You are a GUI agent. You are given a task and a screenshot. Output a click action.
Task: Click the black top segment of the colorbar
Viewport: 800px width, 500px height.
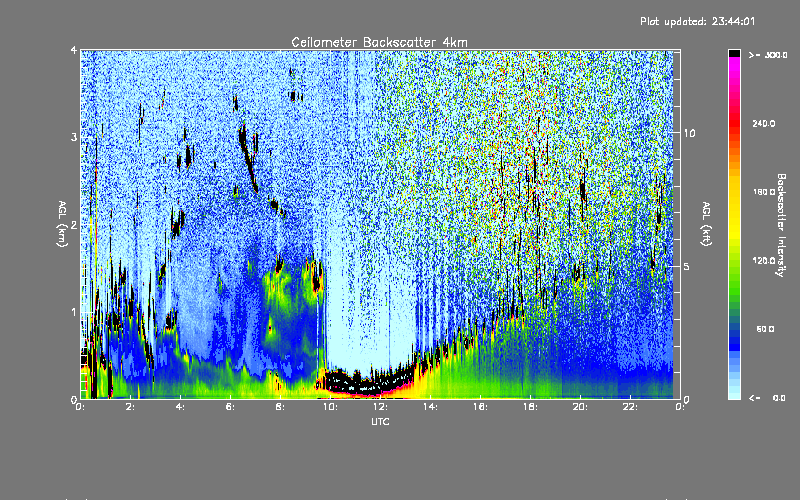click(734, 53)
